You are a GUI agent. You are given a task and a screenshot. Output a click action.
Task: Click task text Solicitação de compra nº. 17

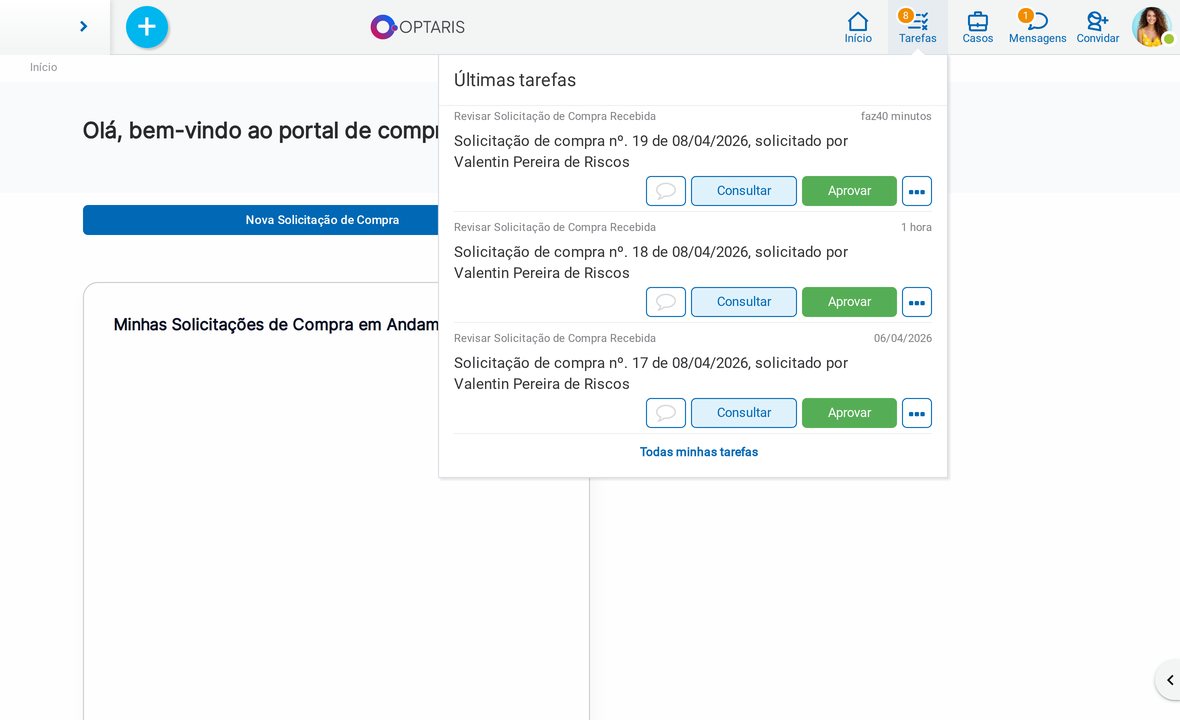click(651, 373)
